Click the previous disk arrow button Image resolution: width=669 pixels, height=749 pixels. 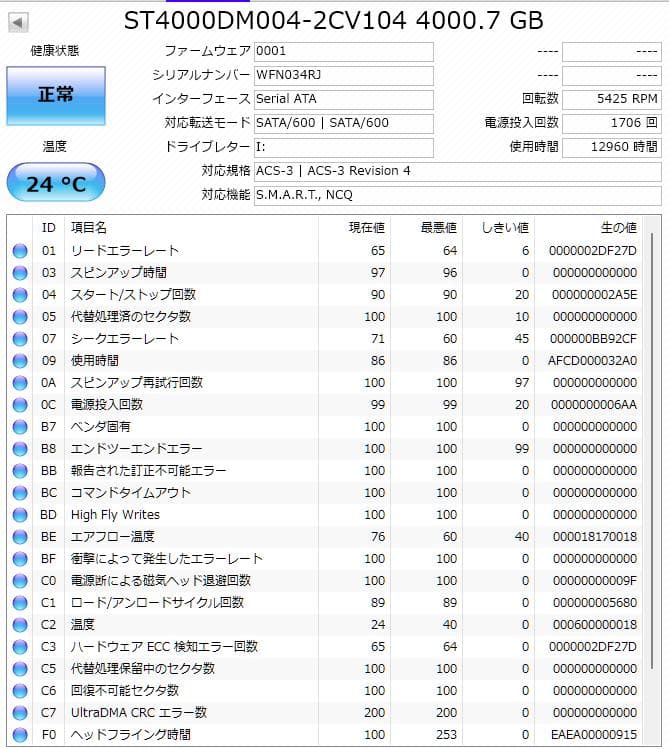[x=18, y=22]
